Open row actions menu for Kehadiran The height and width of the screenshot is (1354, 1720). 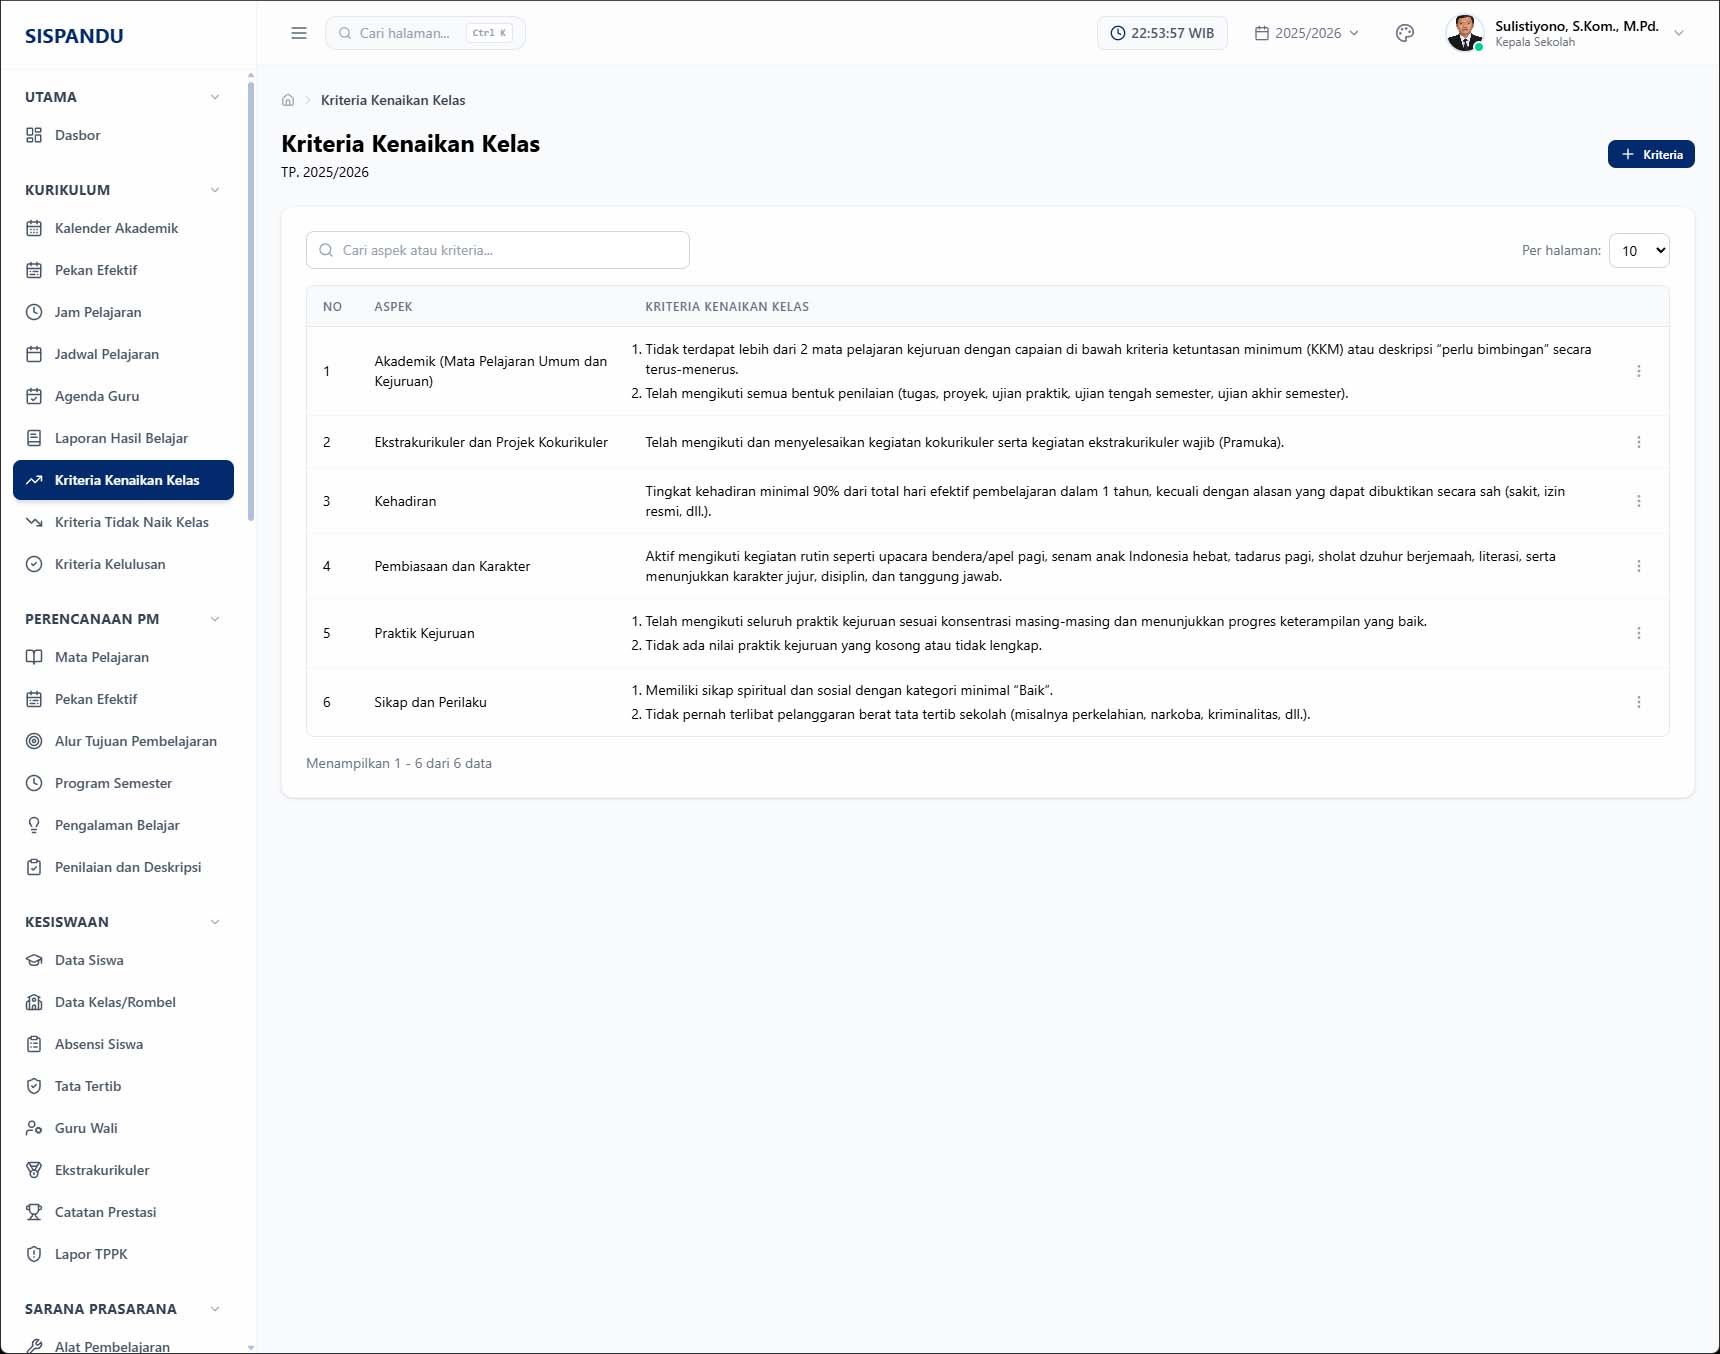coord(1638,501)
